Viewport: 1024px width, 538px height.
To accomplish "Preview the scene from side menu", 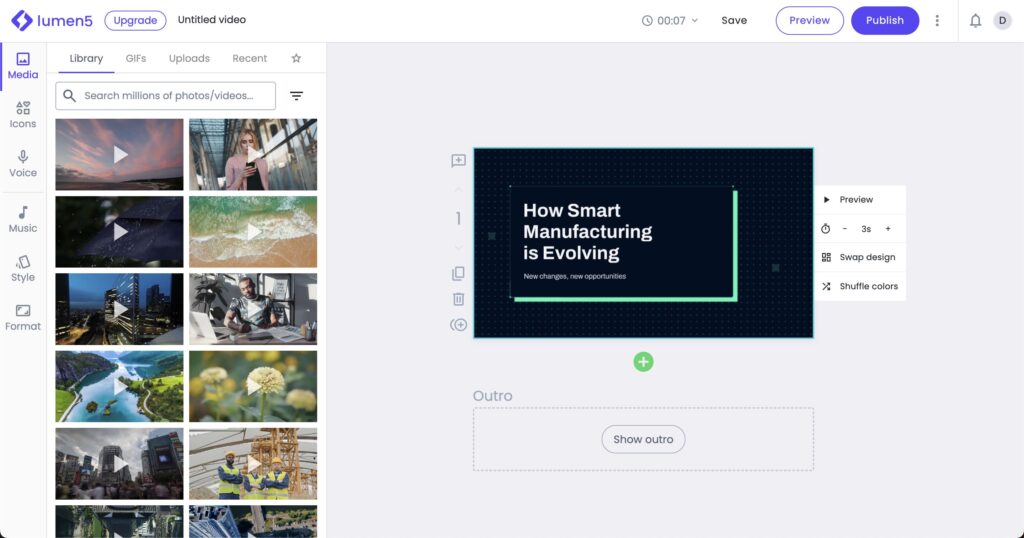I will (x=859, y=200).
